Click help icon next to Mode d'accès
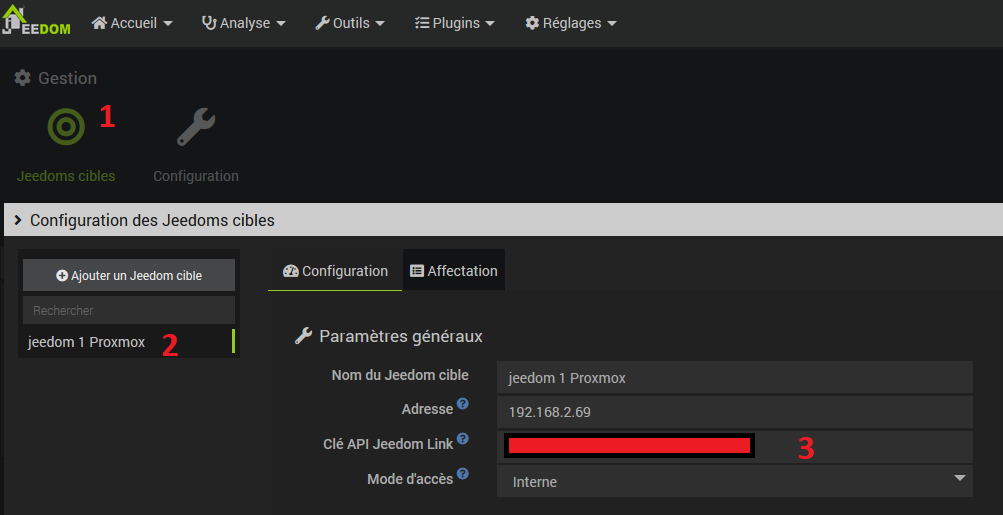Screen dimensions: 1003x515 [x=462, y=474]
